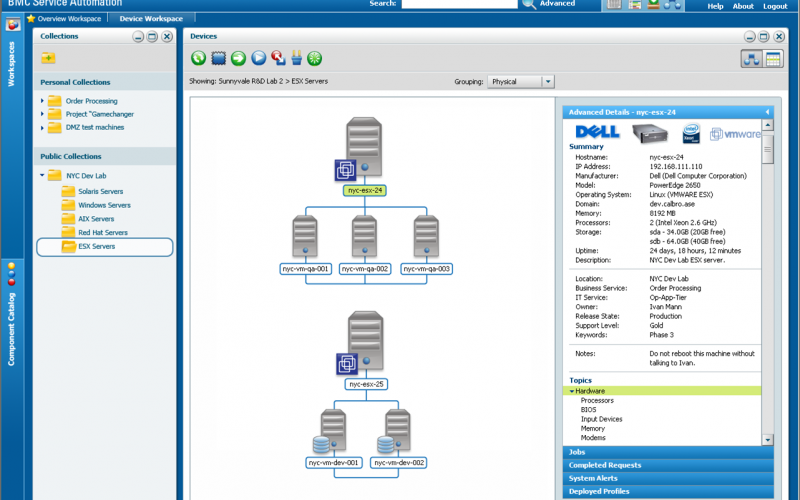Expand the Deployed Profiles section
This screenshot has width=800, height=500.
point(668,492)
